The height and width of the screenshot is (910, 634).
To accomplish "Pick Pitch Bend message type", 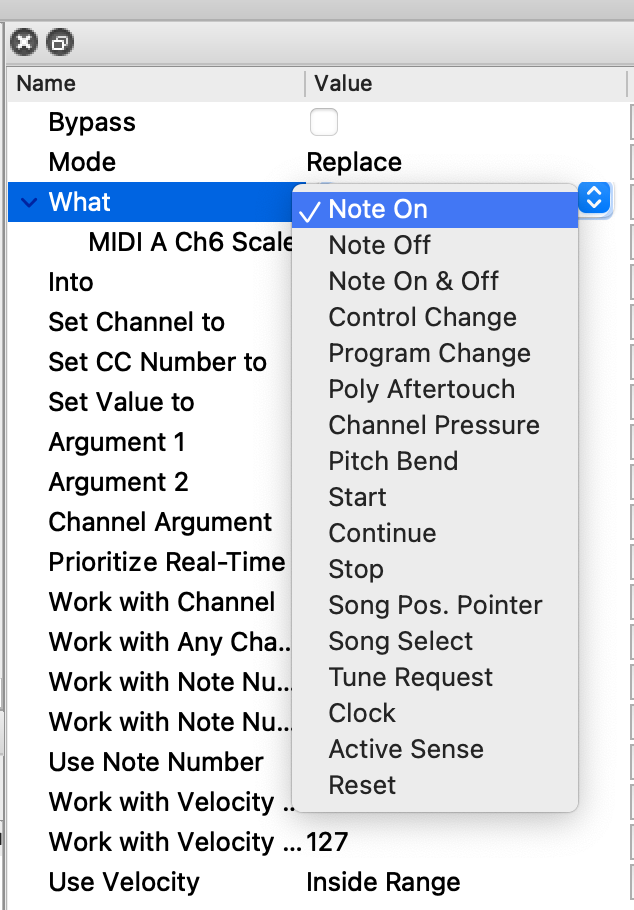I will coord(393,461).
